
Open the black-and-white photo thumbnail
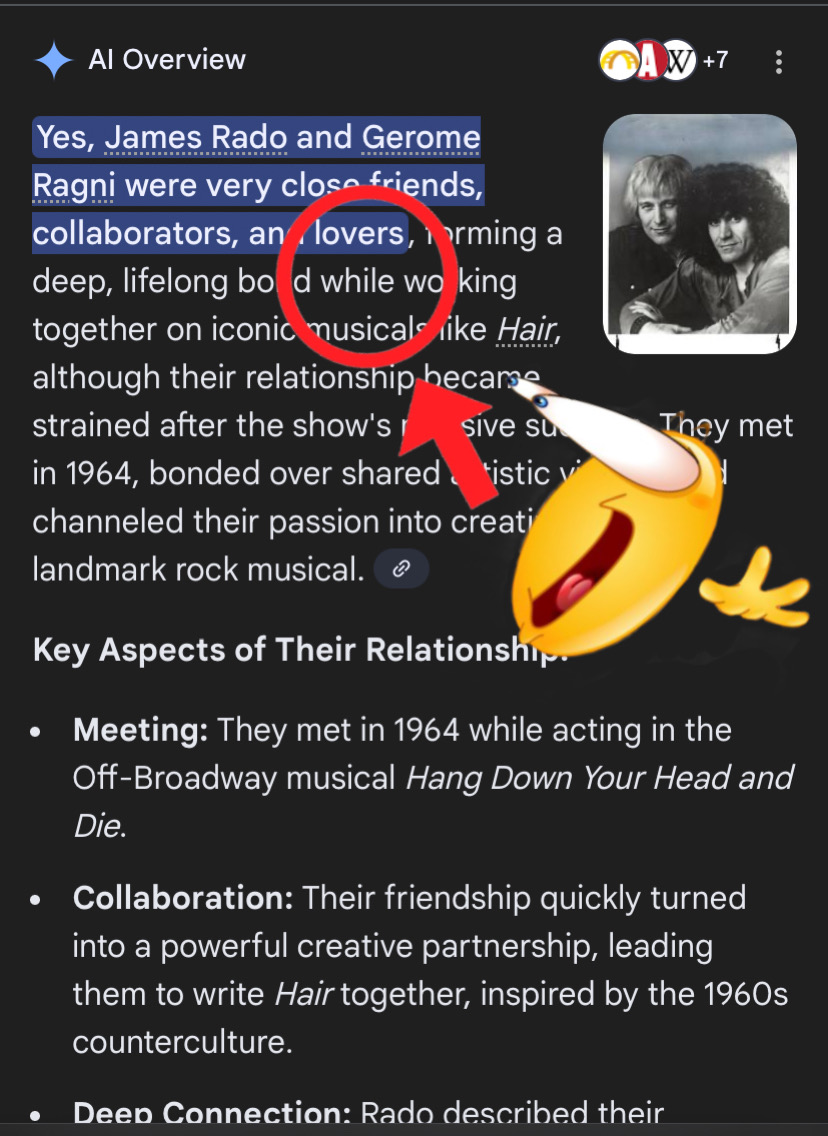click(x=700, y=234)
